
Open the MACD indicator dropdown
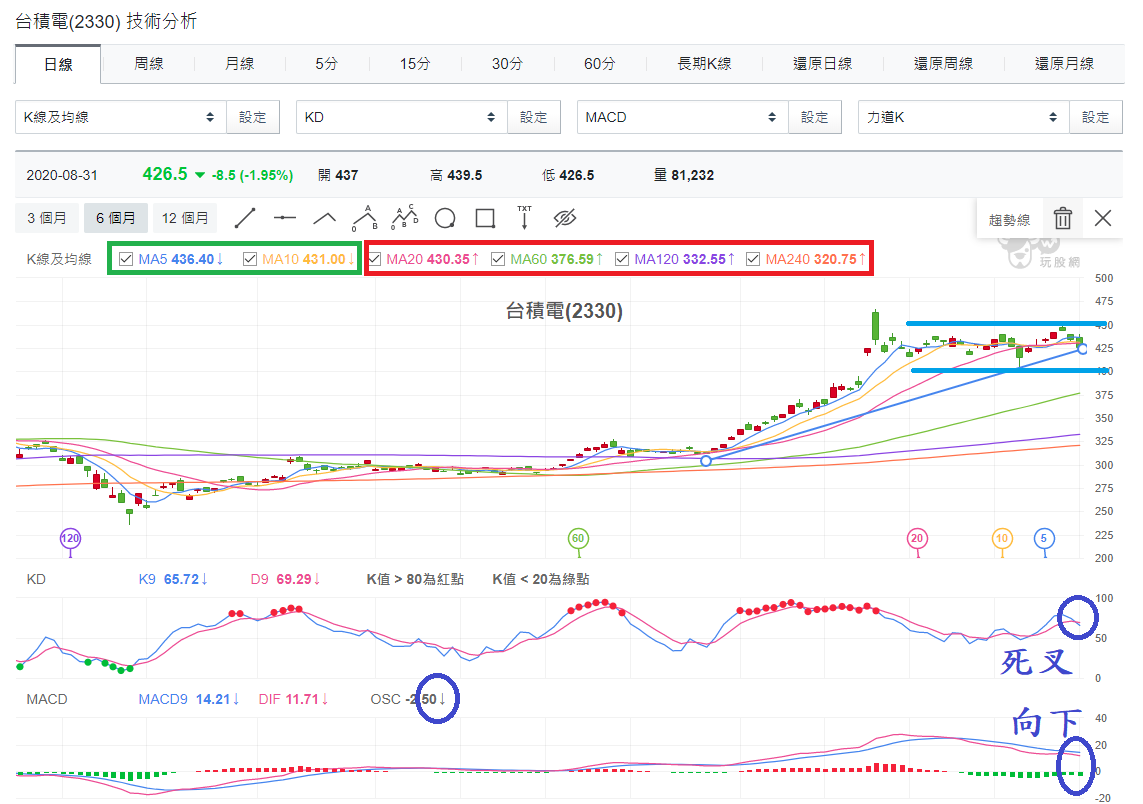click(x=682, y=117)
